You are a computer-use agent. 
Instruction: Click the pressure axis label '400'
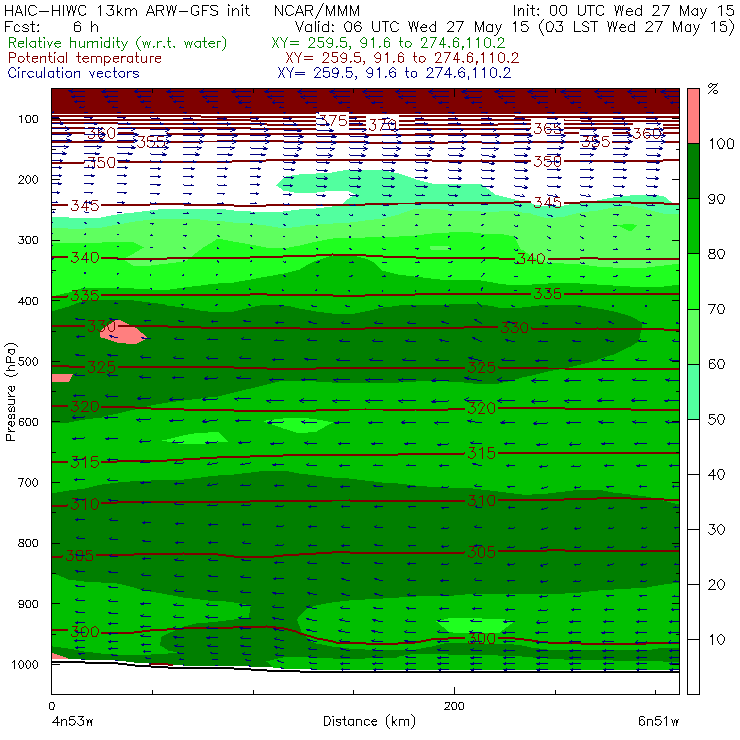pyautogui.click(x=28, y=301)
